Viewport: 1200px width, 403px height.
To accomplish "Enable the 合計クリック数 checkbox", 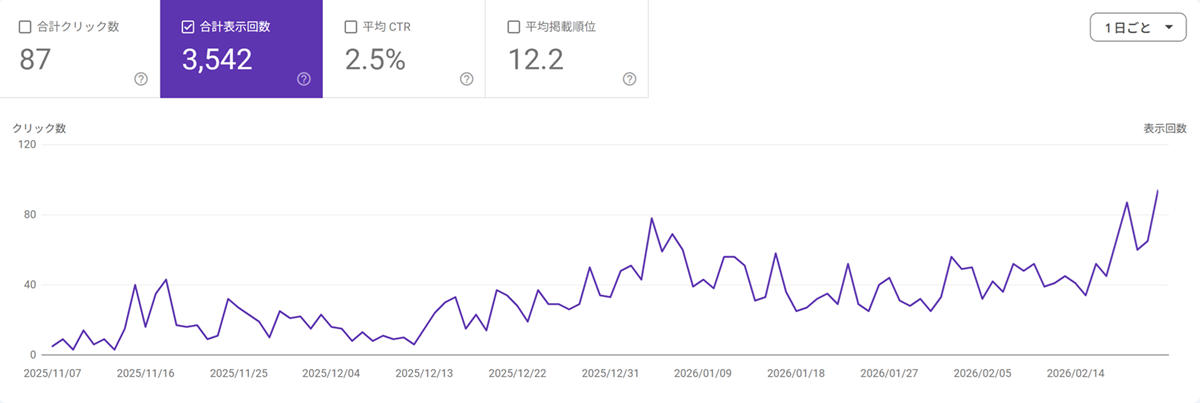I will (25, 27).
